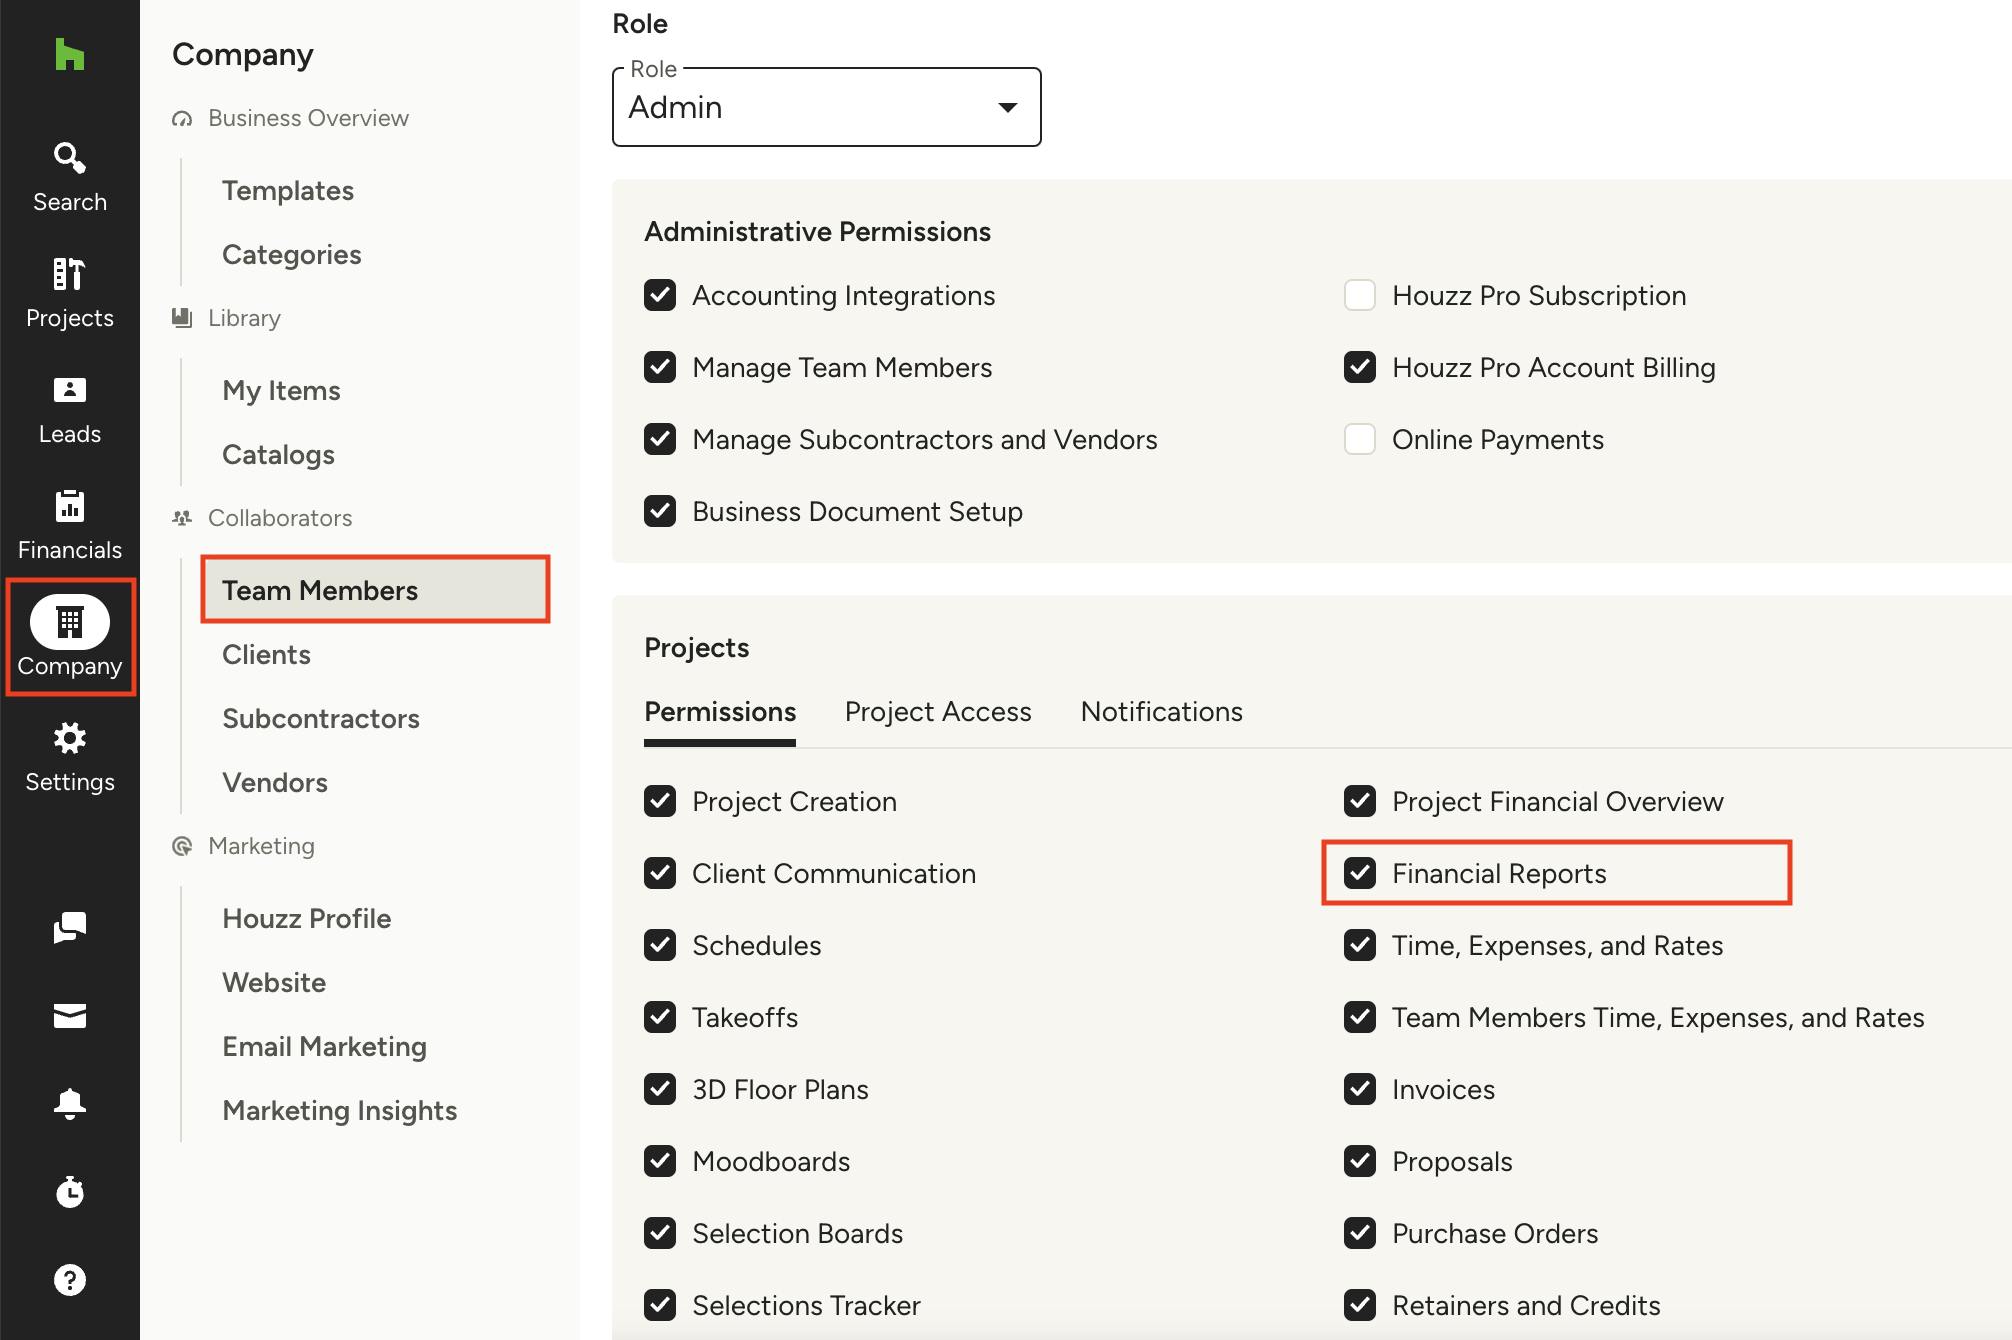2012x1340 pixels.
Task: Go to Catalogs under Library
Action: (278, 455)
